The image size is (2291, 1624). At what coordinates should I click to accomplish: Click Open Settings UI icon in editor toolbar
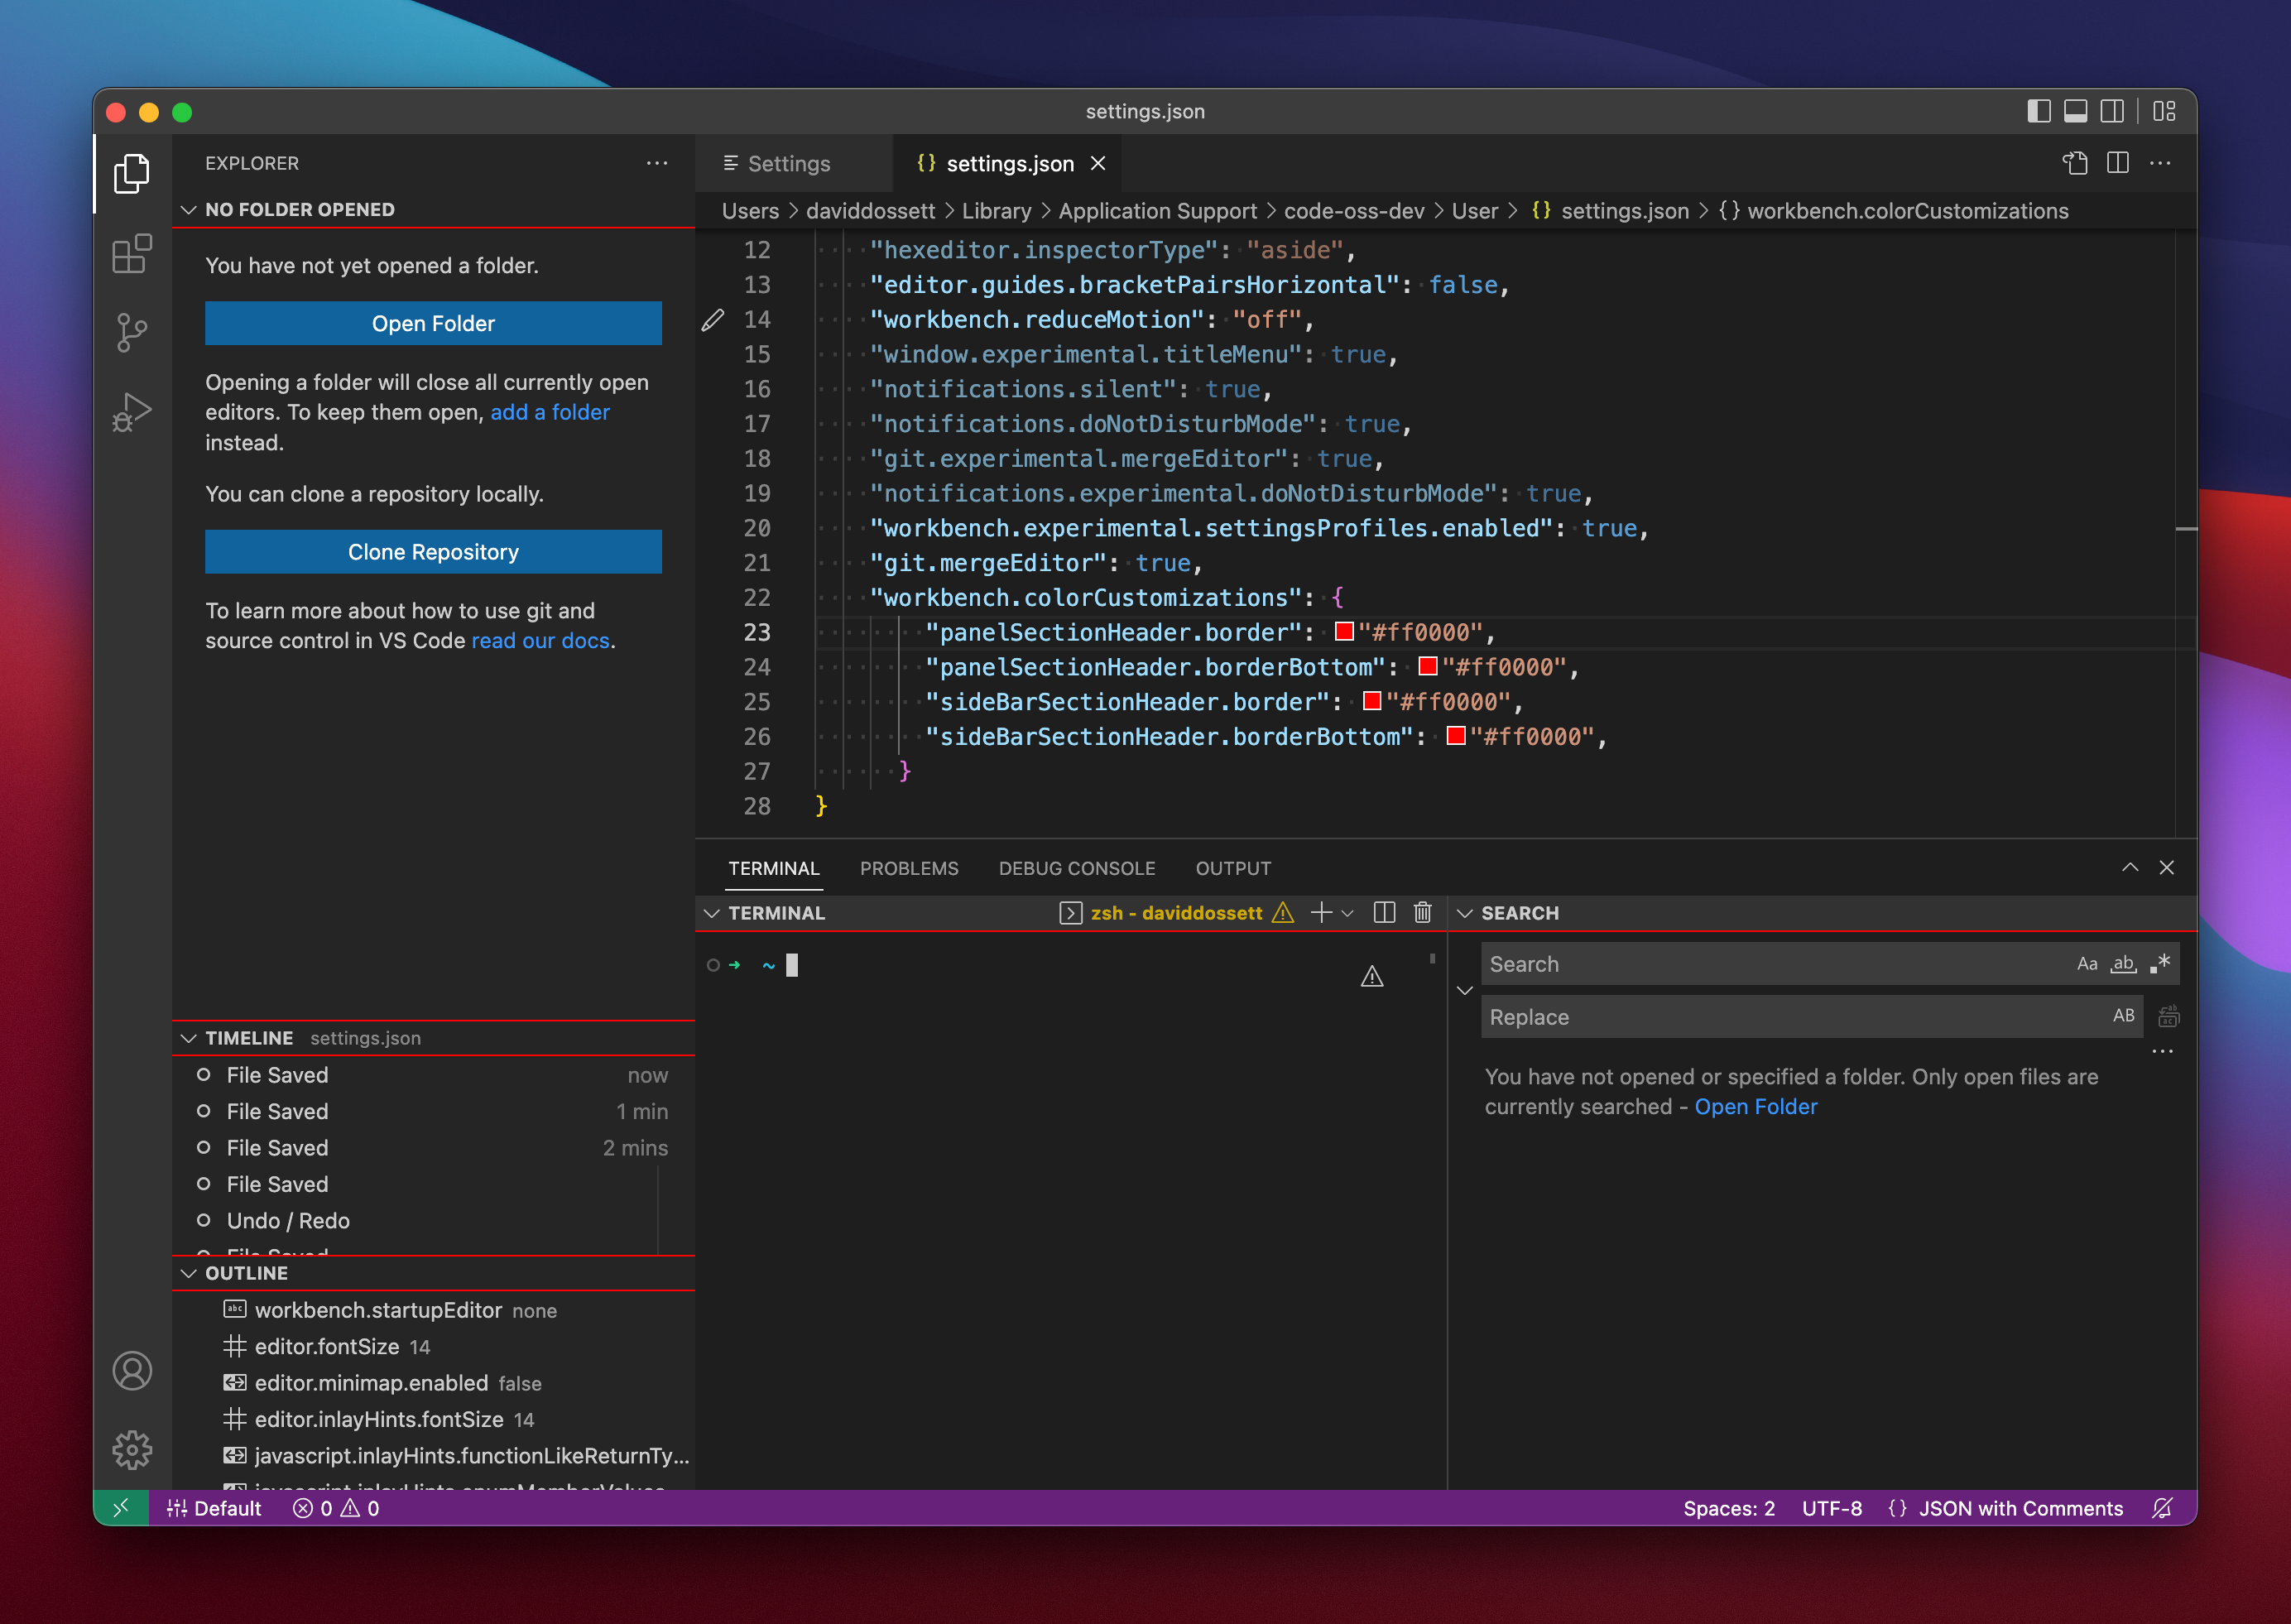click(x=2074, y=163)
